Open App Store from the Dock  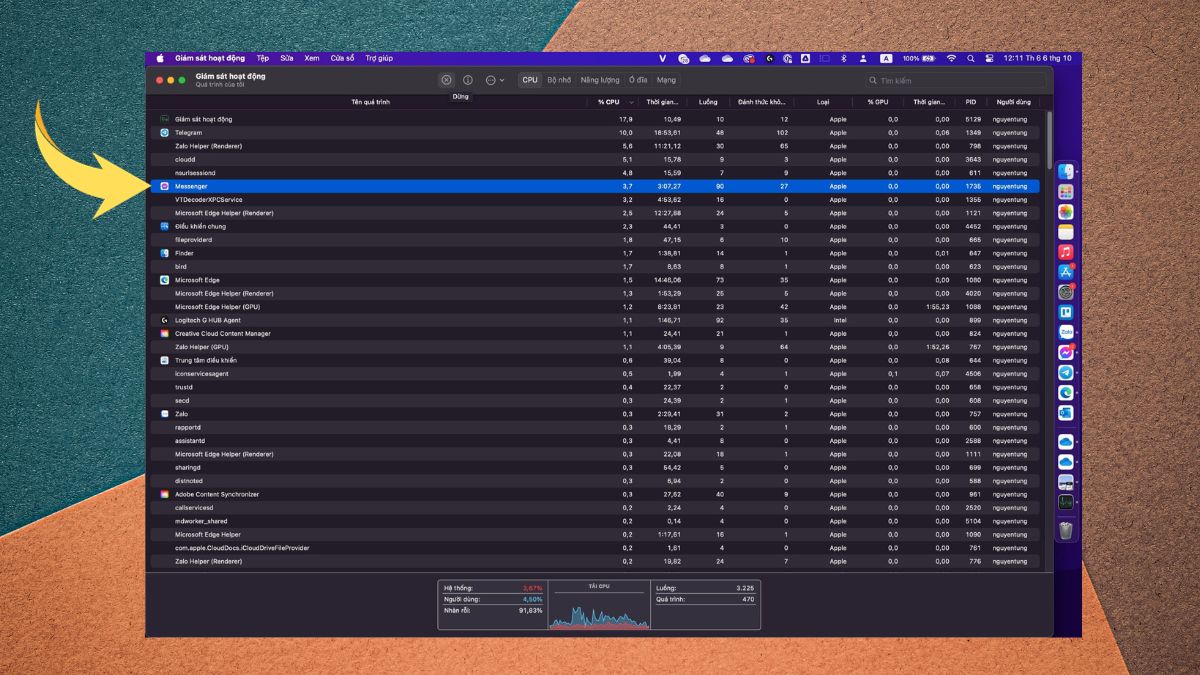point(1066,272)
